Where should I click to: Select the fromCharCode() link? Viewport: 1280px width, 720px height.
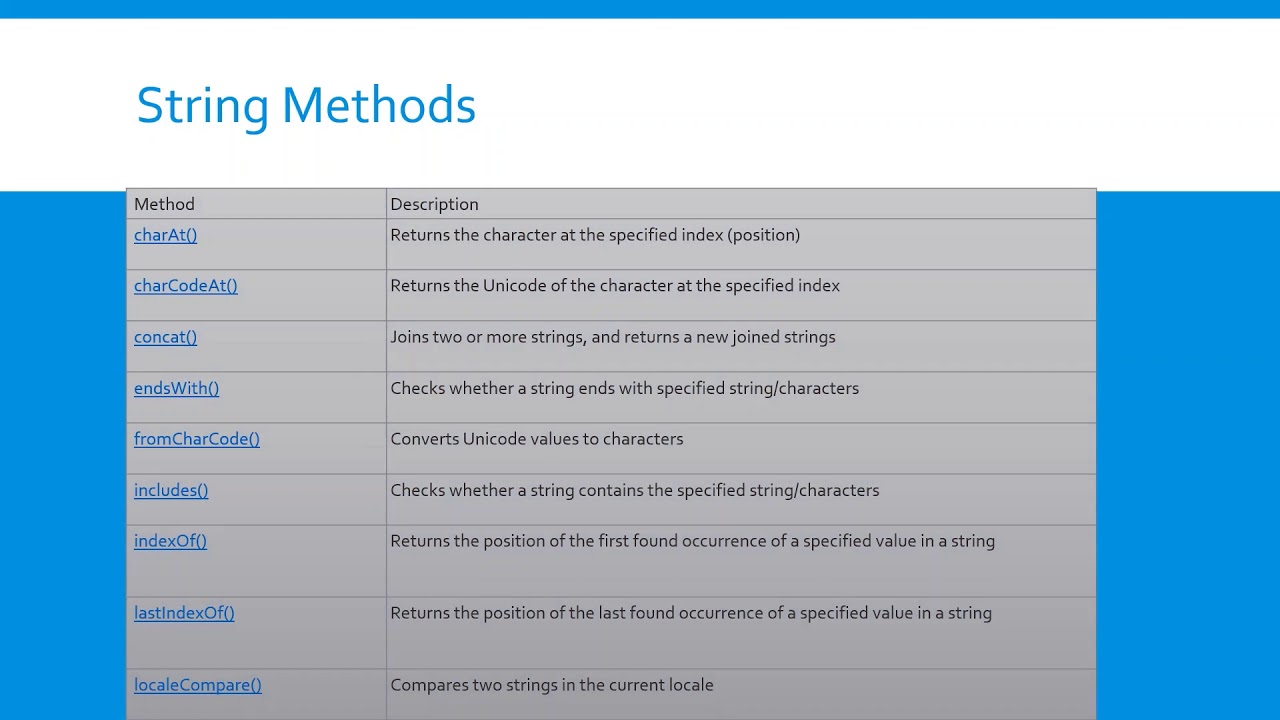click(196, 439)
